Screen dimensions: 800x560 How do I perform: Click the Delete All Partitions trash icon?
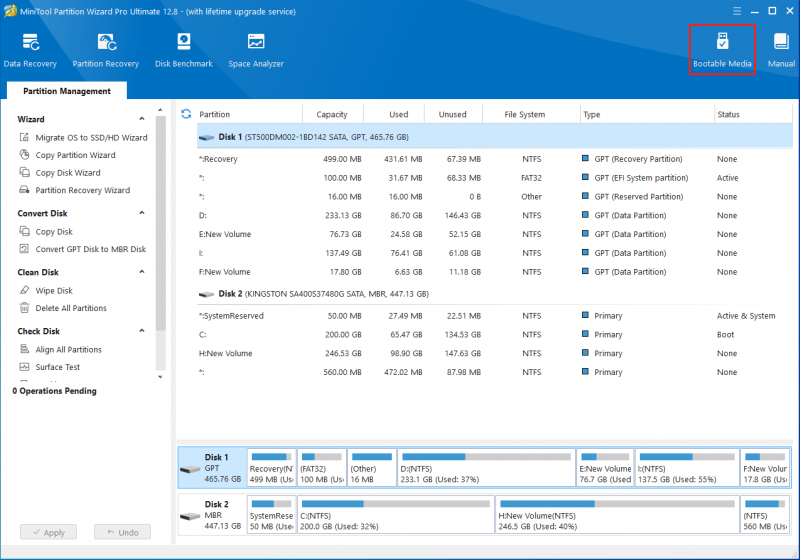24,308
